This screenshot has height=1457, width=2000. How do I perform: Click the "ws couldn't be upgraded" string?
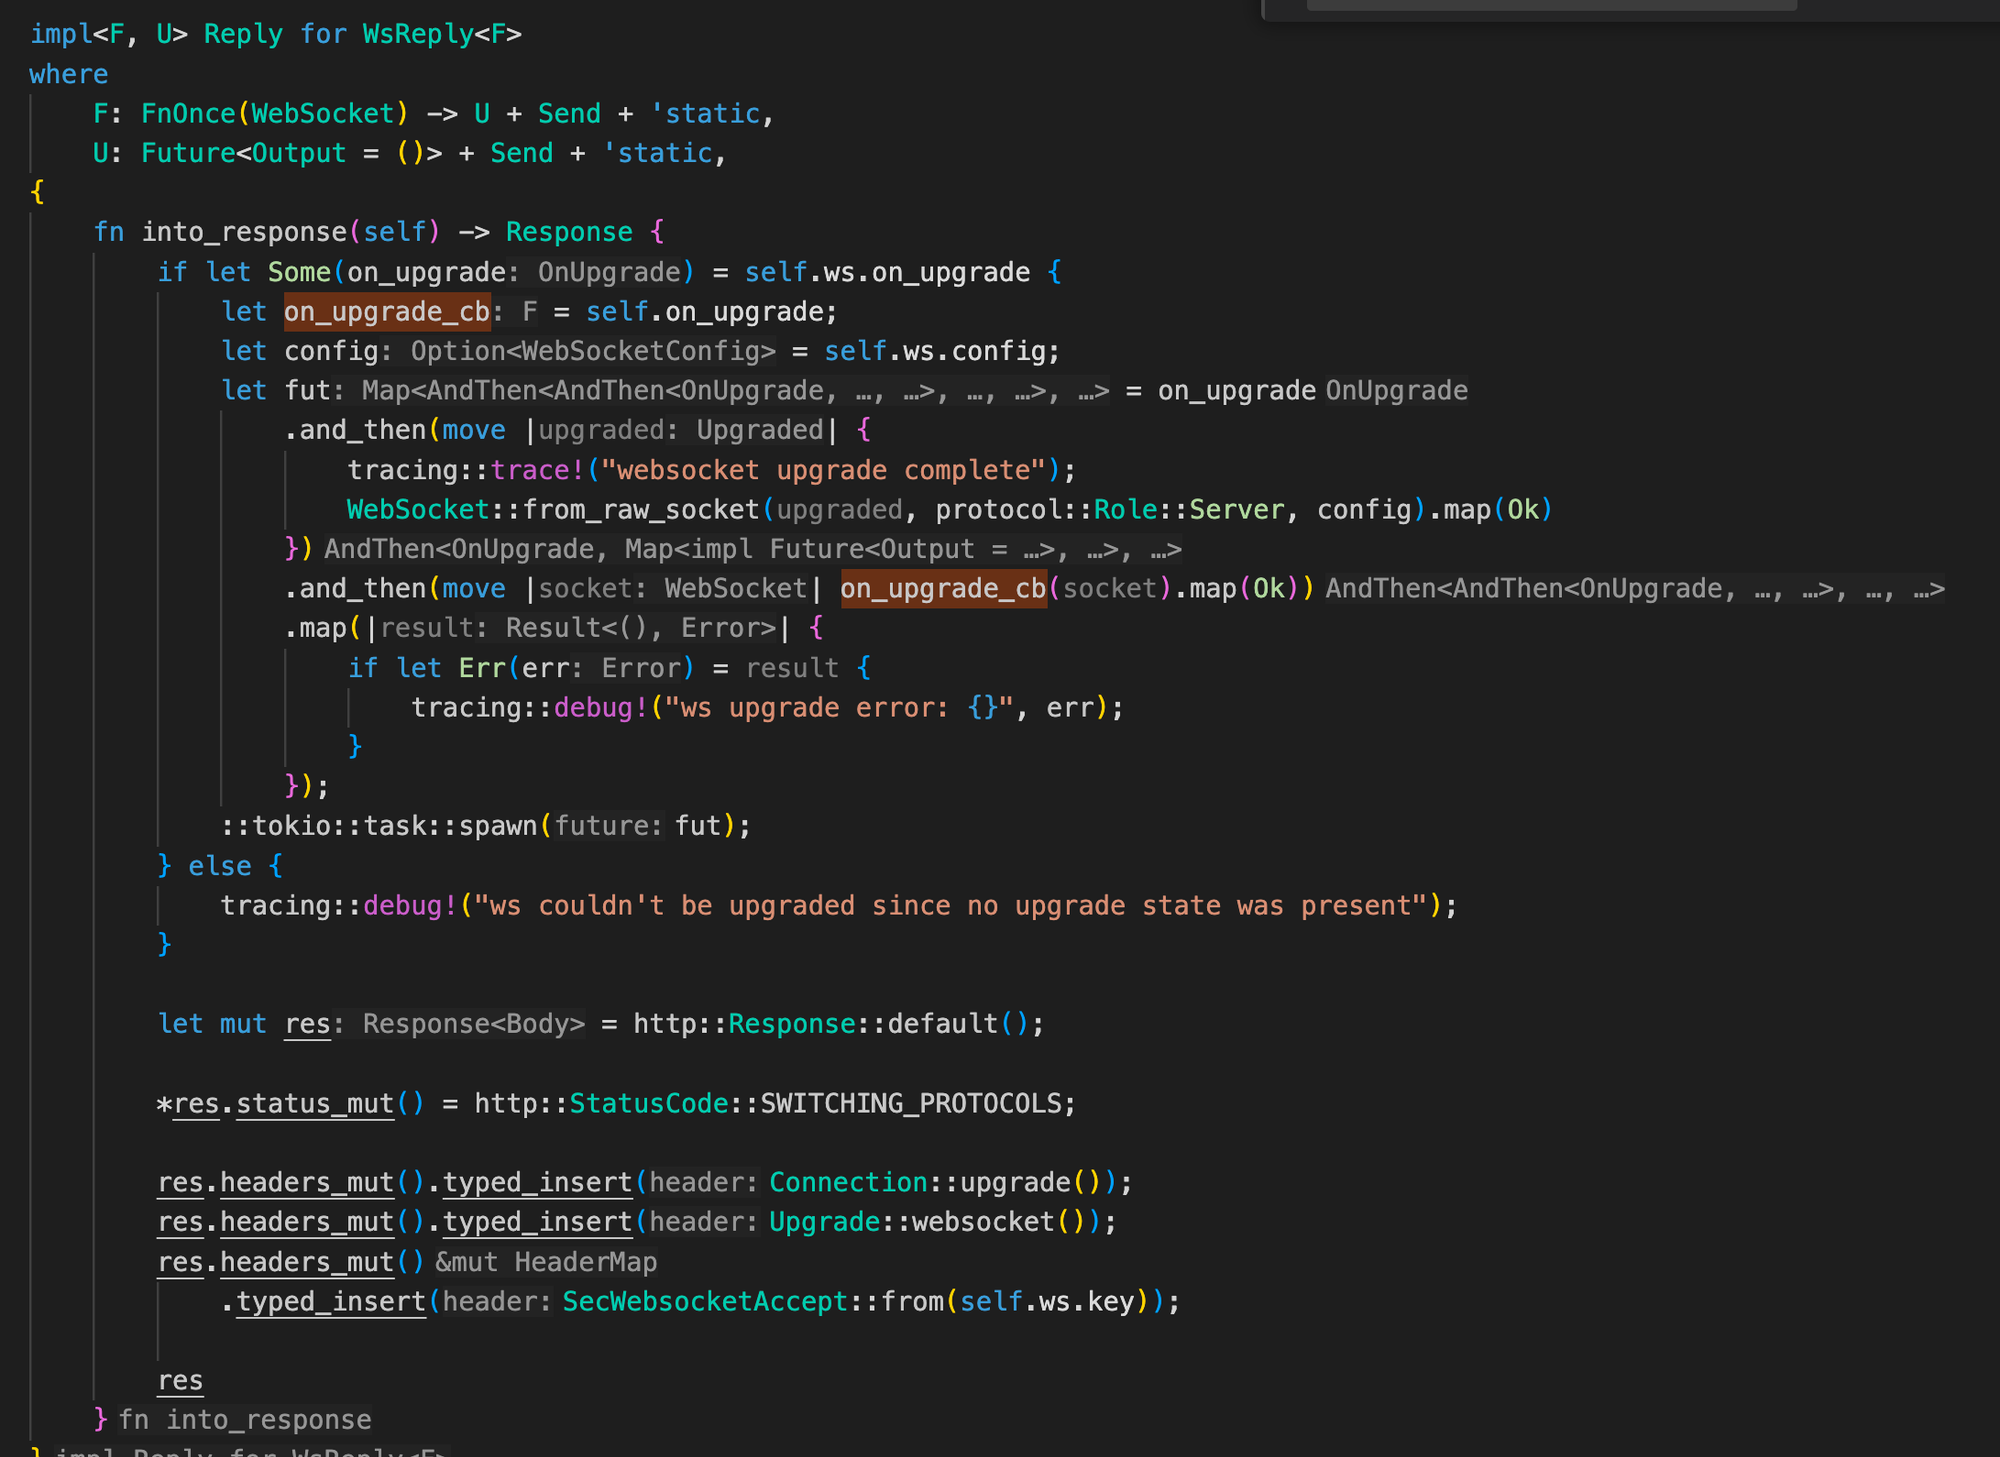coord(950,906)
